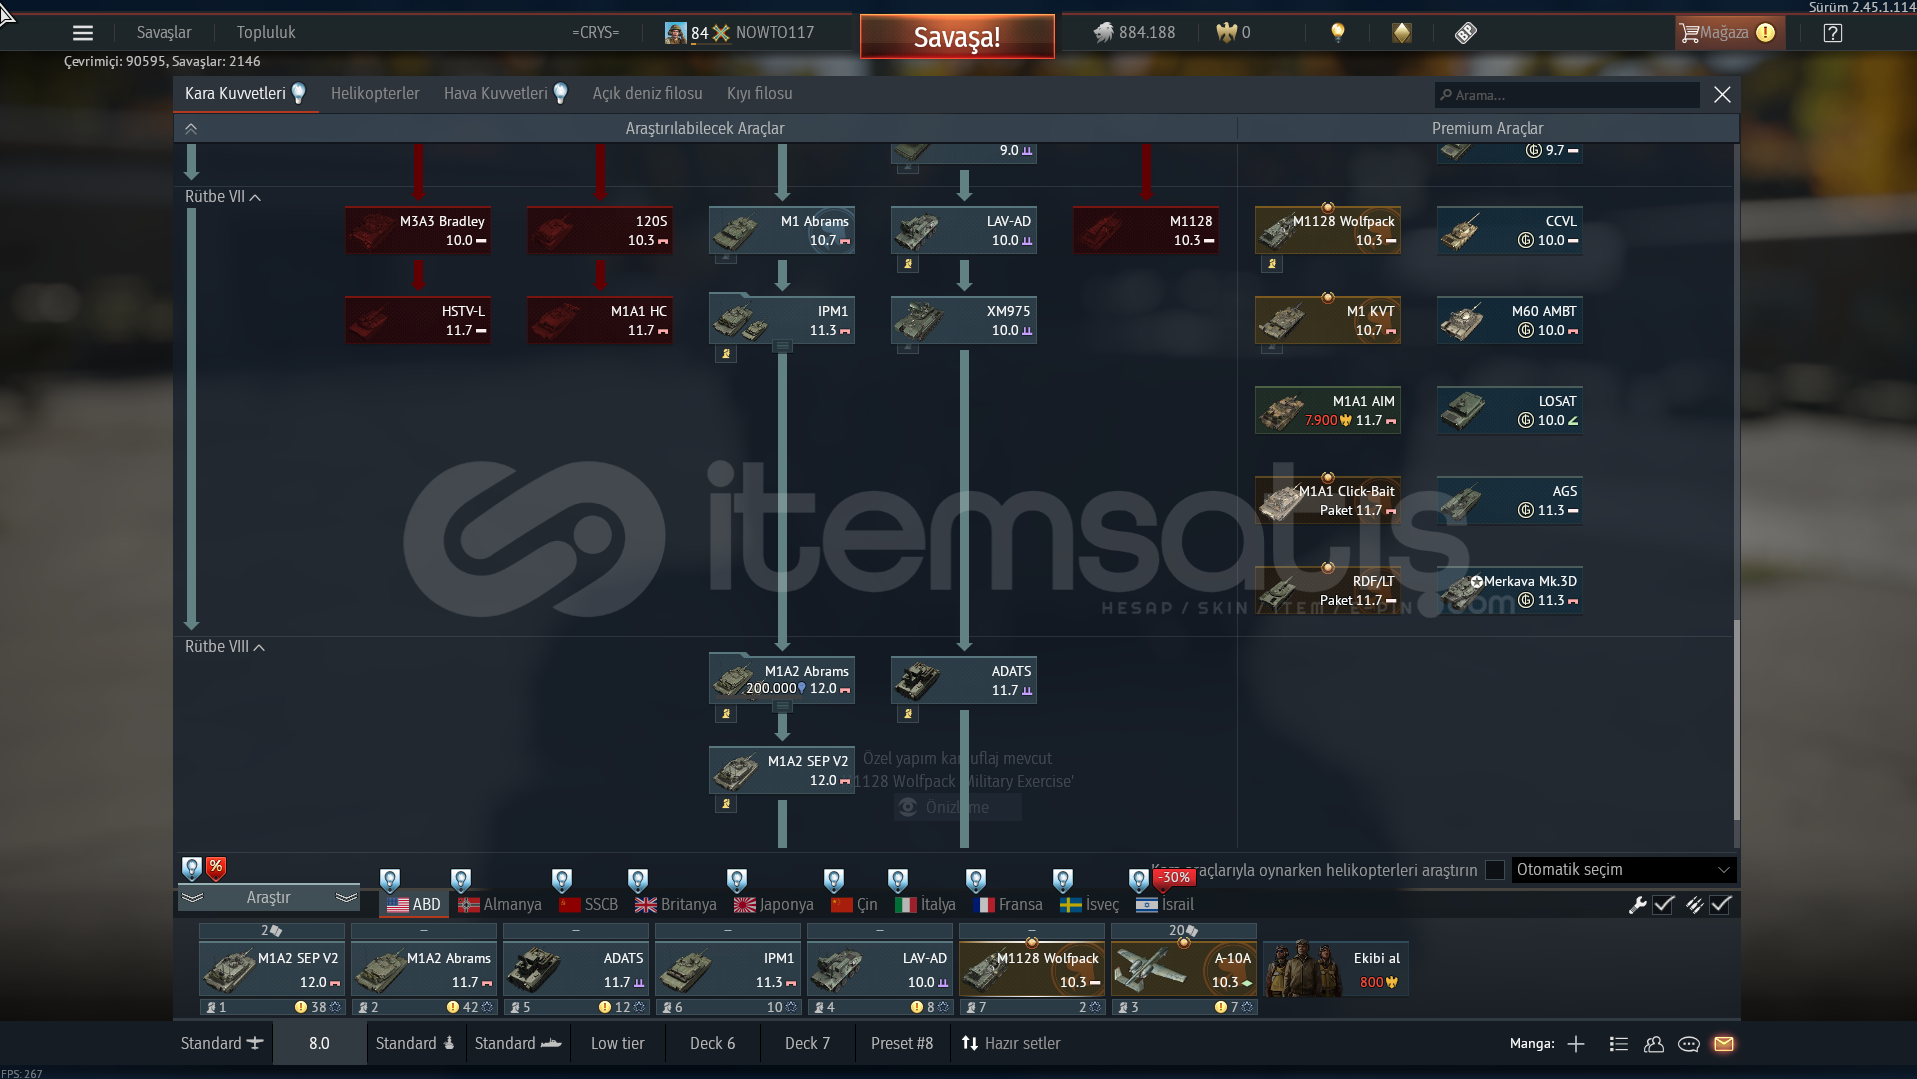
Task: Toggle auto-refill ammo checkbox next to bullets
Action: coord(1721,904)
